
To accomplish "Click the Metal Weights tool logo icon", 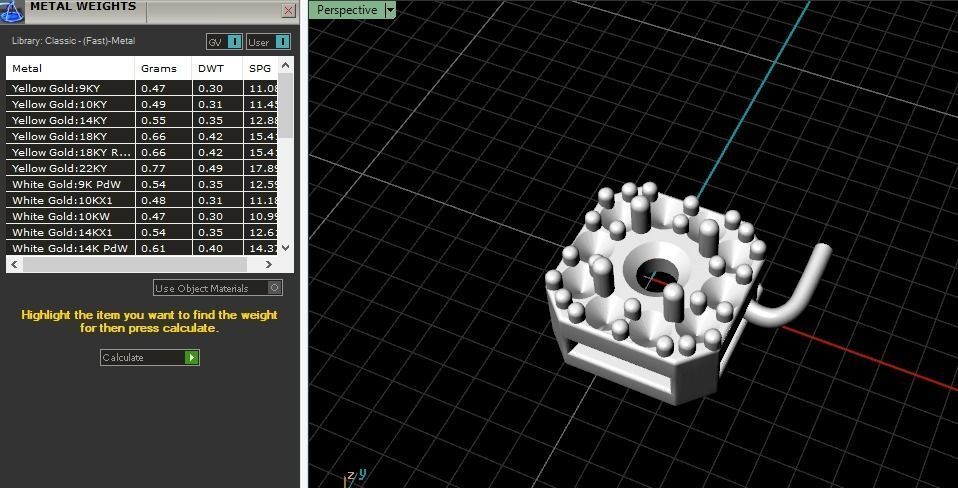I will [x=12, y=10].
